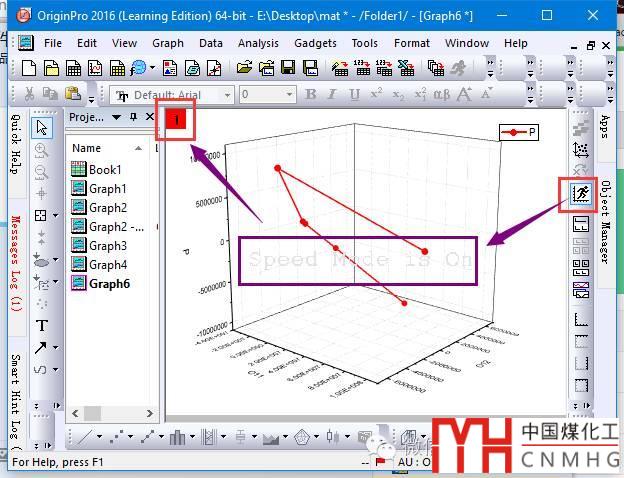Select Book1 in the project list
624x478 pixels.
click(x=105, y=170)
